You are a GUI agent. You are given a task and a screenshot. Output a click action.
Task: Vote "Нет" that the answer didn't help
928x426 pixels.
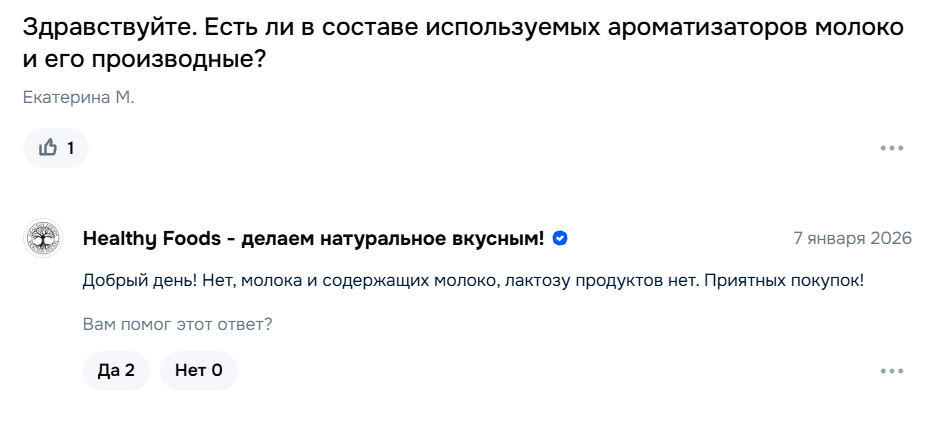pos(198,371)
